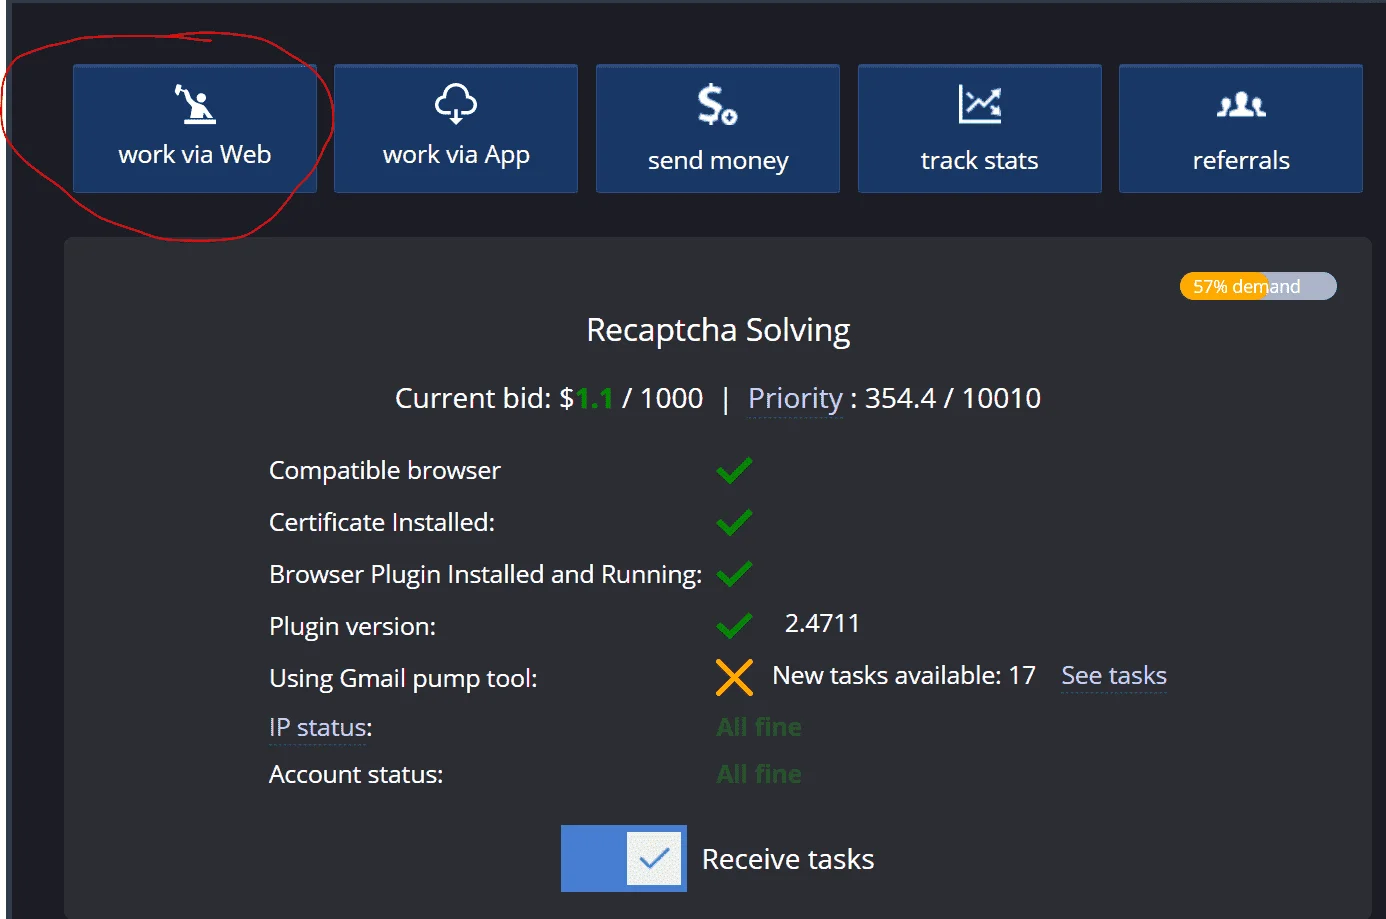Click the worker icon on work via Web
The width and height of the screenshot is (1386, 919).
click(195, 104)
